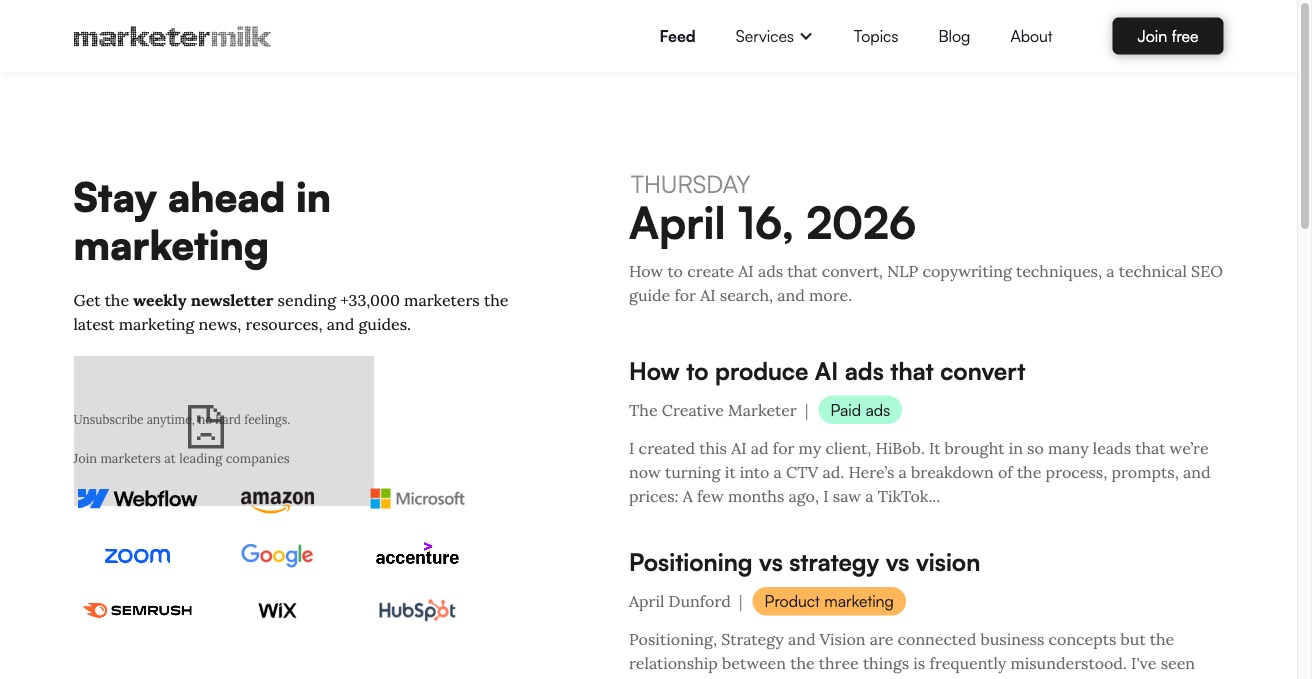Click the Wix logo
This screenshot has width=1312, height=679.
point(277,610)
